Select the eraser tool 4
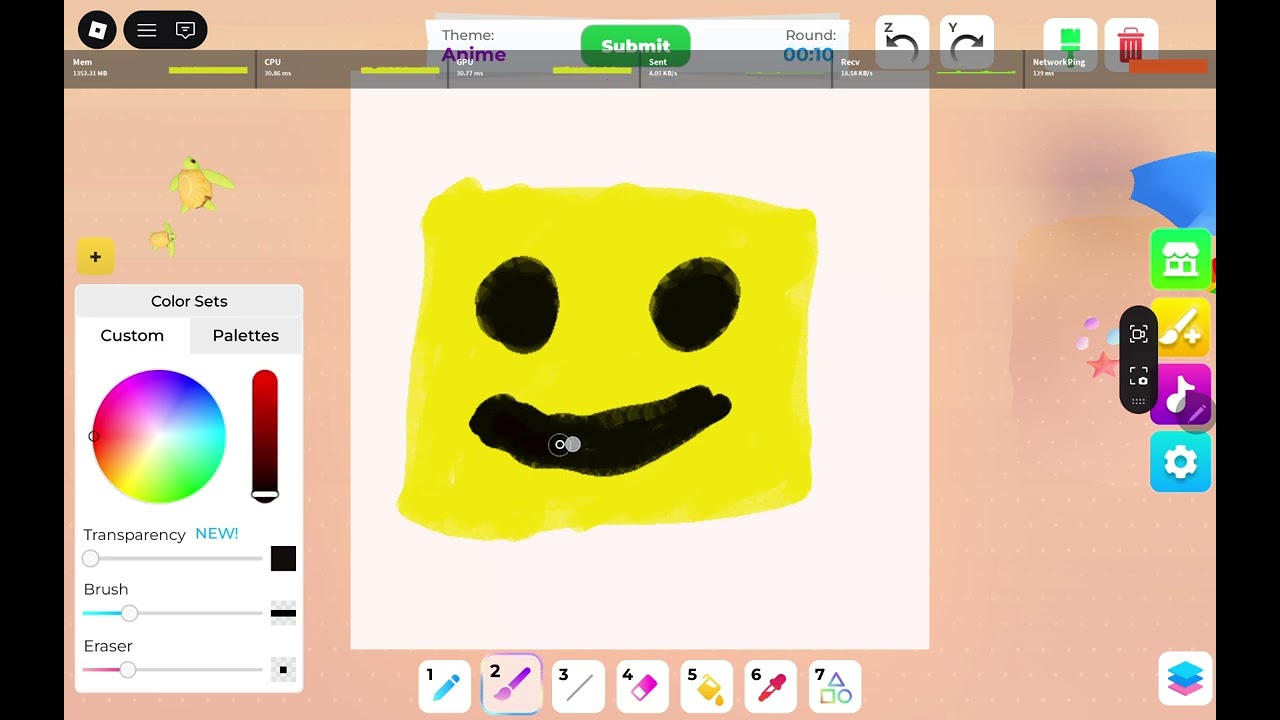Viewport: 1280px width, 720px height. [x=643, y=686]
